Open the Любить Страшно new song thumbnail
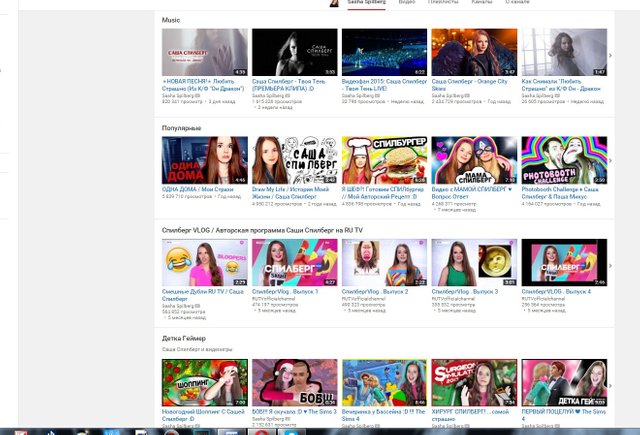 tap(204, 52)
